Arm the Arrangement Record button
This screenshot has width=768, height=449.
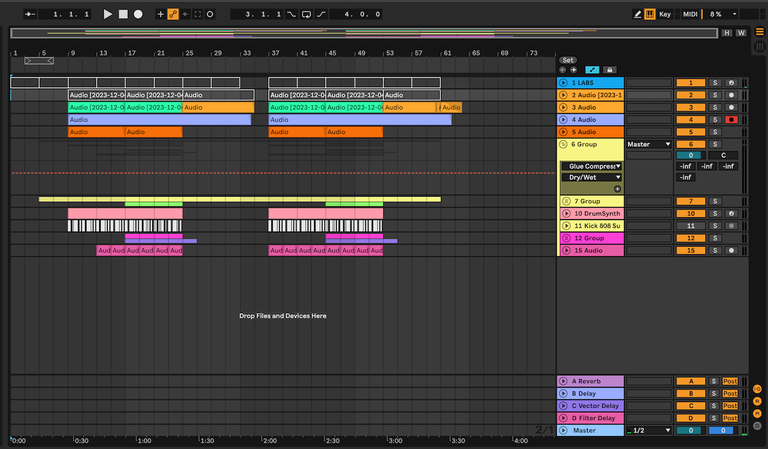[x=138, y=14]
